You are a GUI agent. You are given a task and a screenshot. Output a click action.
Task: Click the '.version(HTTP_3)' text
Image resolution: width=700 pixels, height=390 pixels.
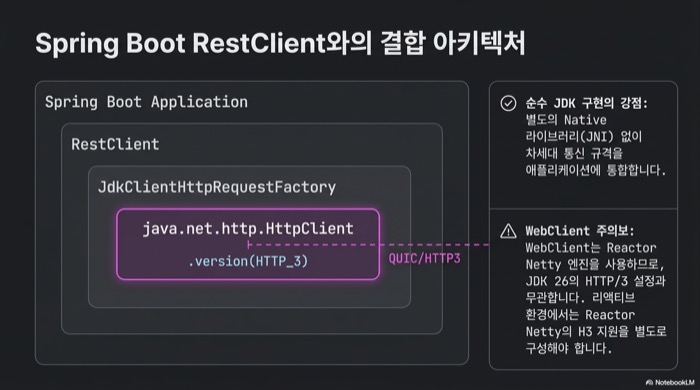pos(248,261)
